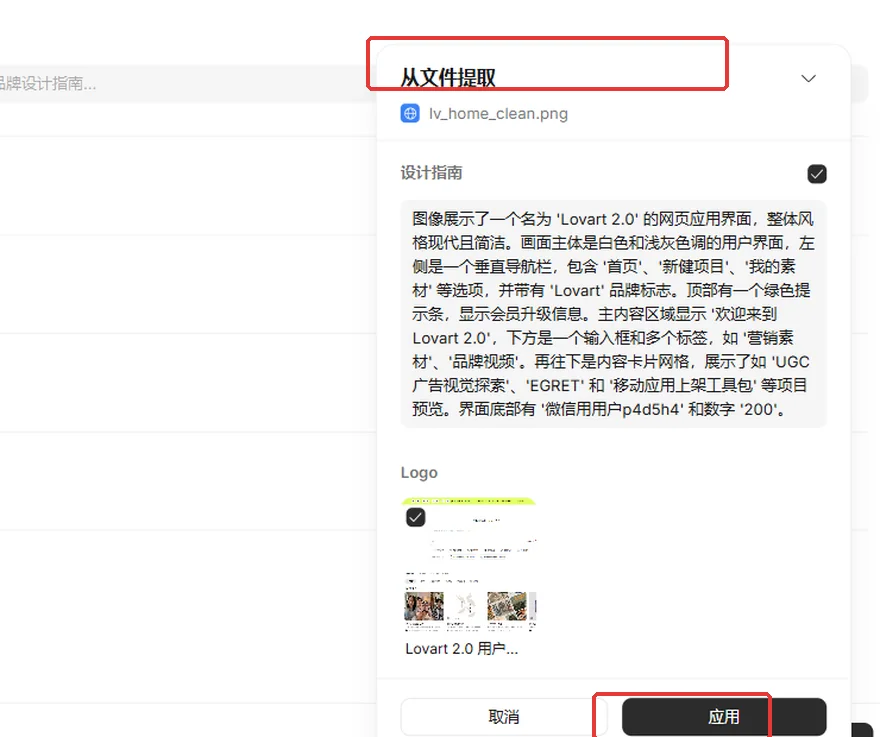The height and width of the screenshot is (737, 880).
Task: Click the 设计指南 section label
Action: pos(432,173)
